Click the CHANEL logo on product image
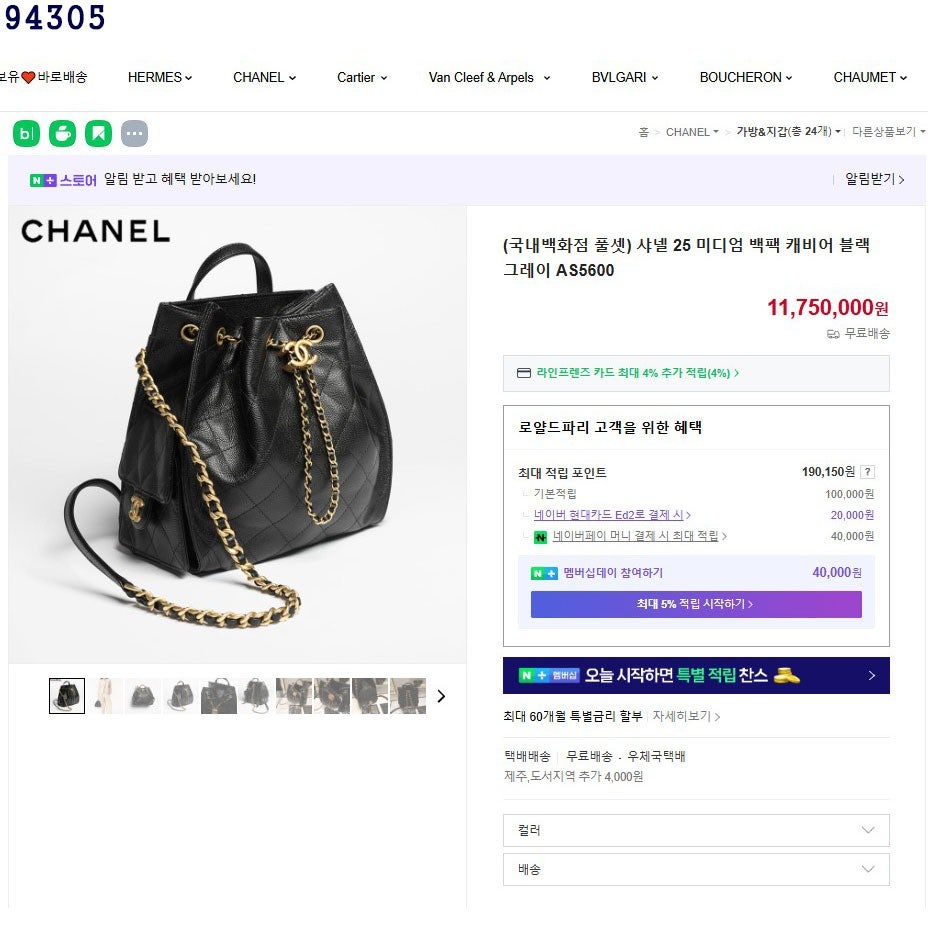The width and height of the screenshot is (928, 928). (95, 231)
